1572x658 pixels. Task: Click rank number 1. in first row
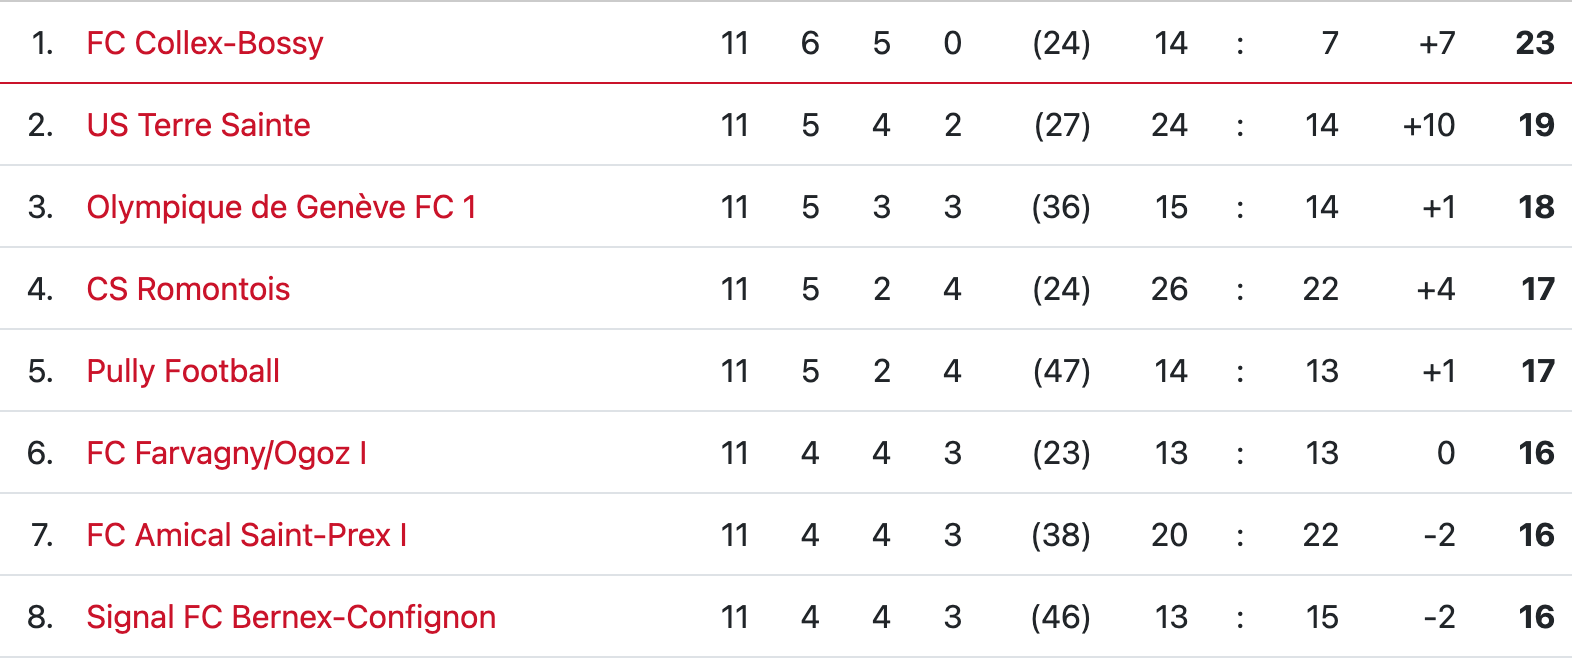coord(41,43)
